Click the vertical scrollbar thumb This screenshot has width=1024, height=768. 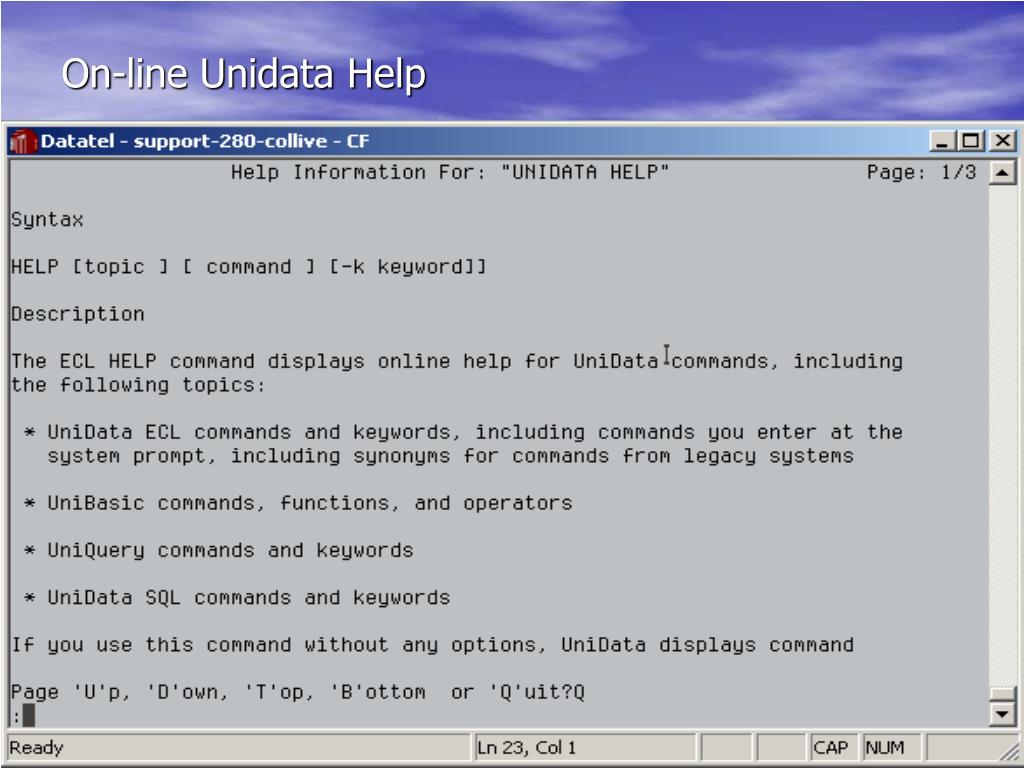coord(1002,694)
